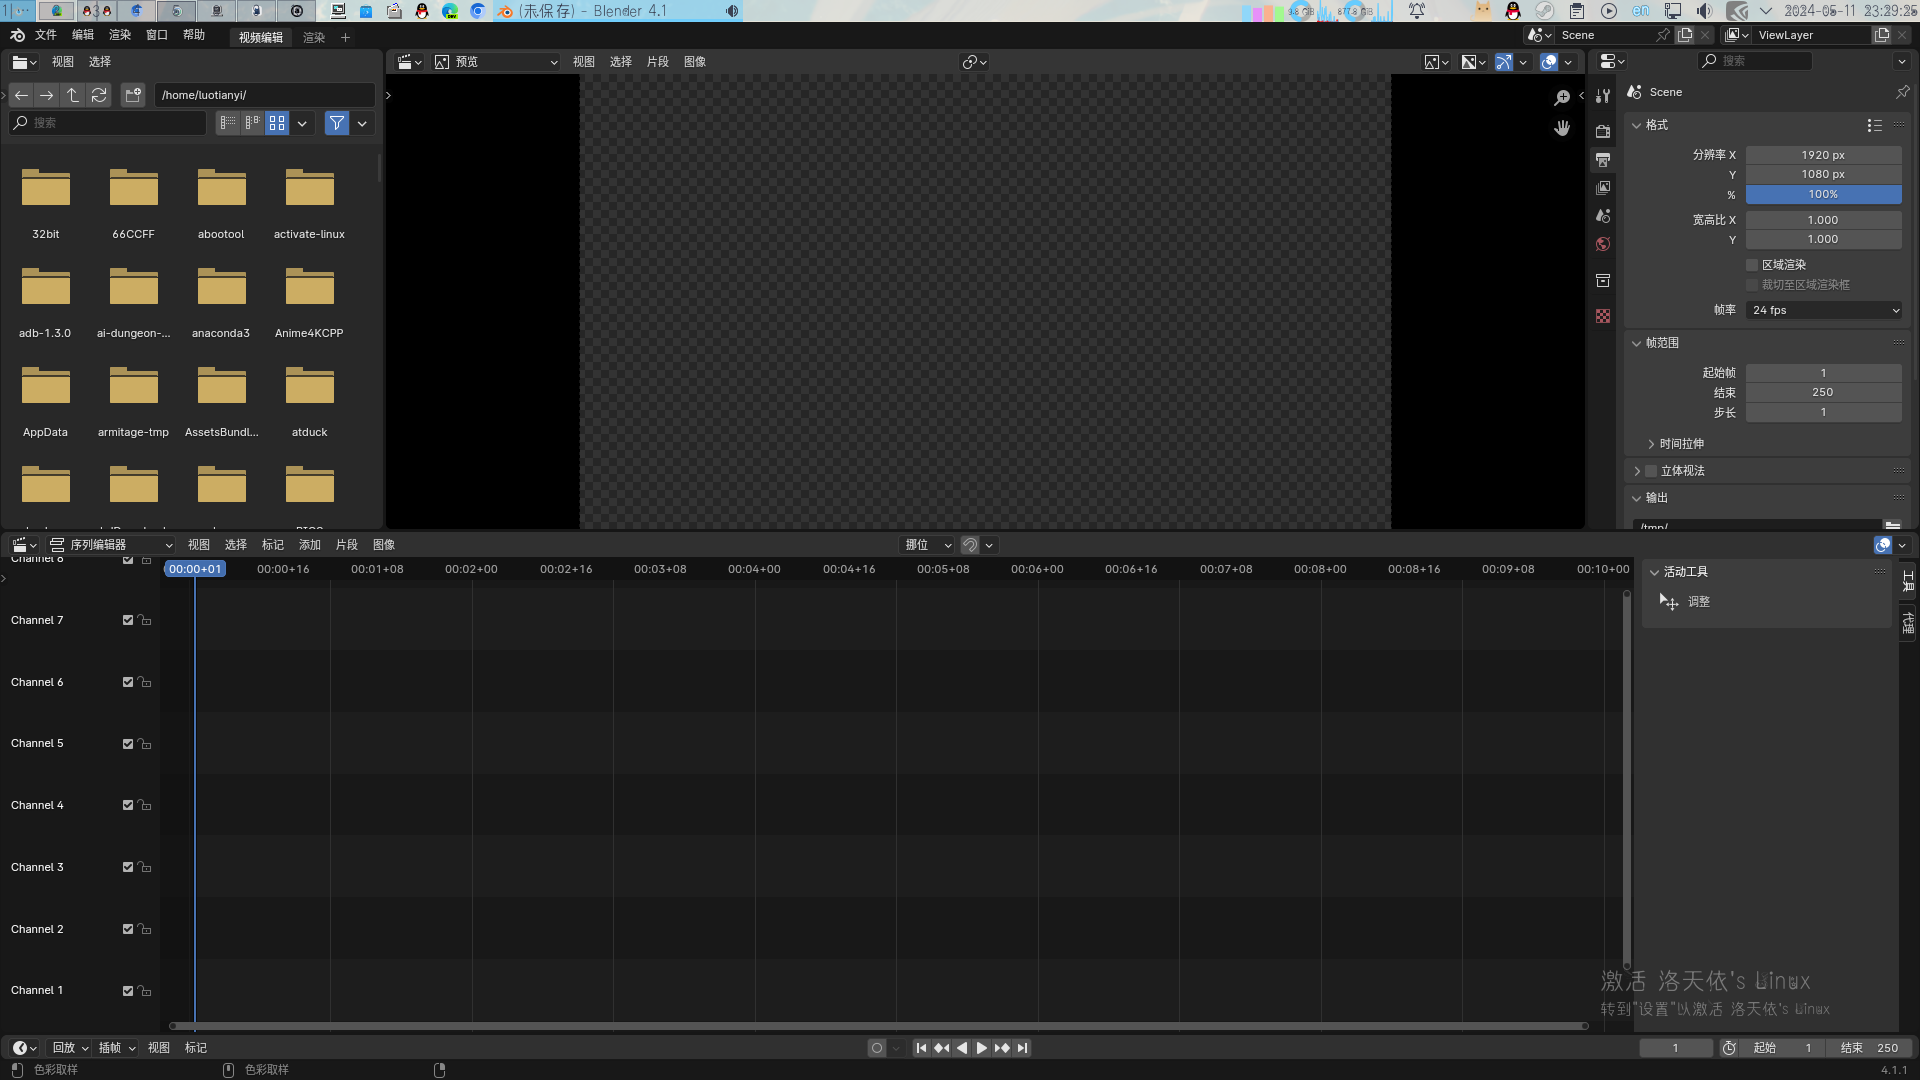Go to parent directory arrow
Screen dimensions: 1920x1080
coord(73,95)
